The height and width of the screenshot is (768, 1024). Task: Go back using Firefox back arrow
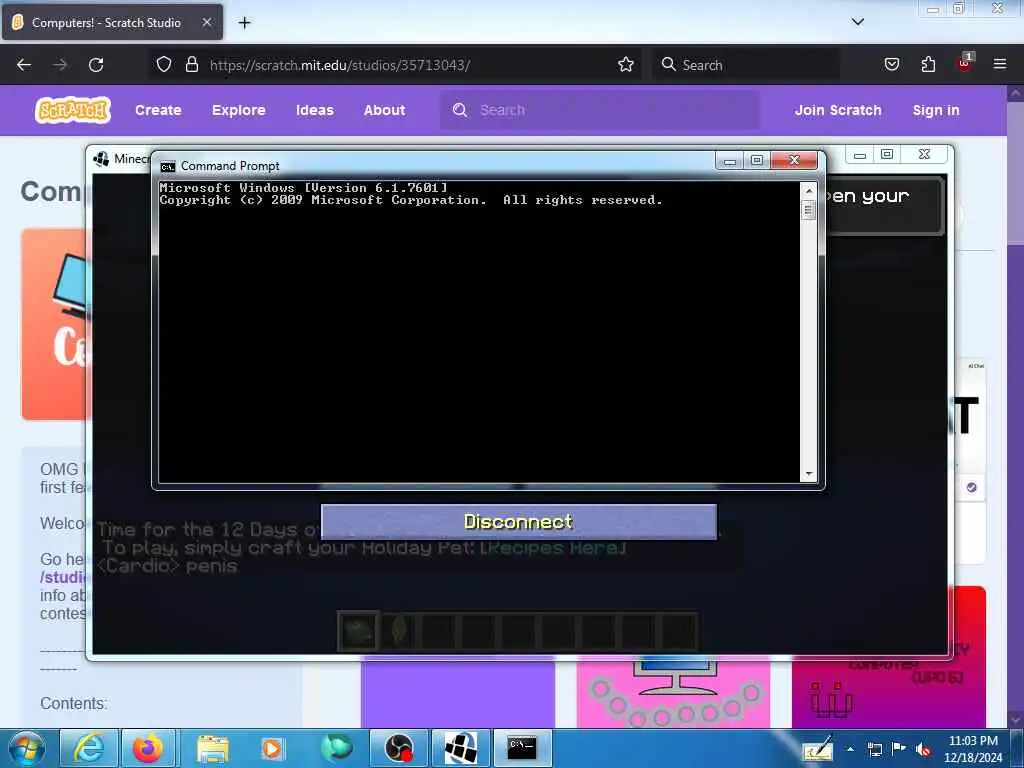click(24, 65)
